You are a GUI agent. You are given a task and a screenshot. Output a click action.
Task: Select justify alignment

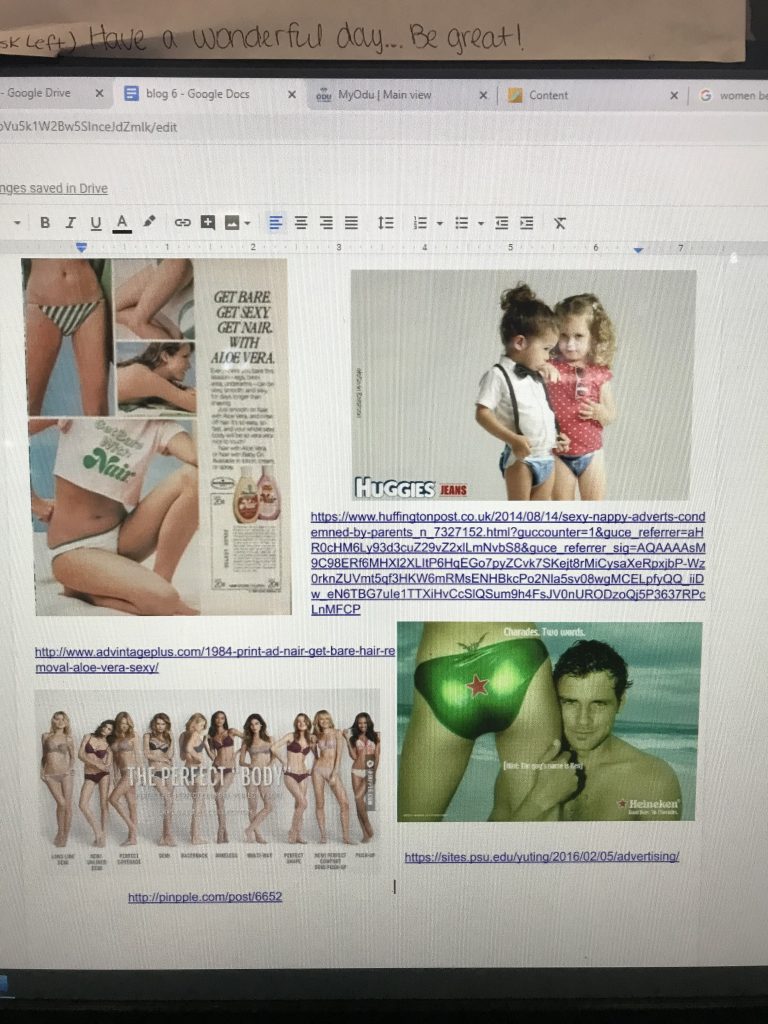pyautogui.click(x=351, y=223)
